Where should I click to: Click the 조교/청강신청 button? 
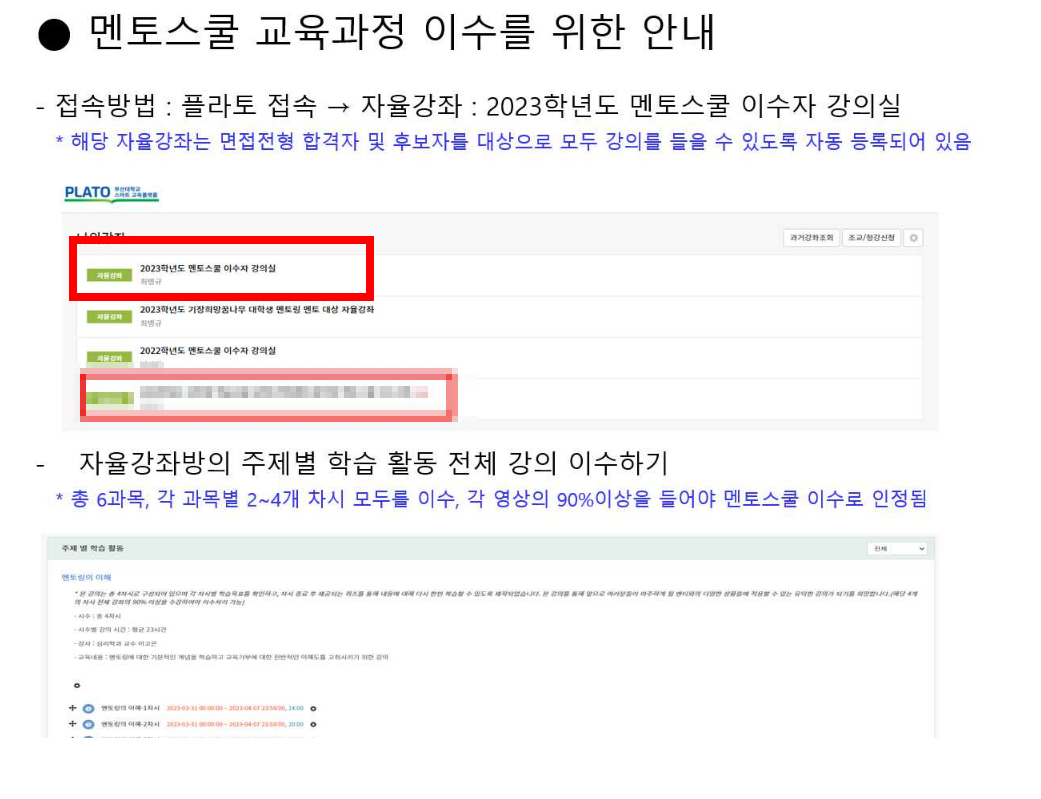pos(871,238)
